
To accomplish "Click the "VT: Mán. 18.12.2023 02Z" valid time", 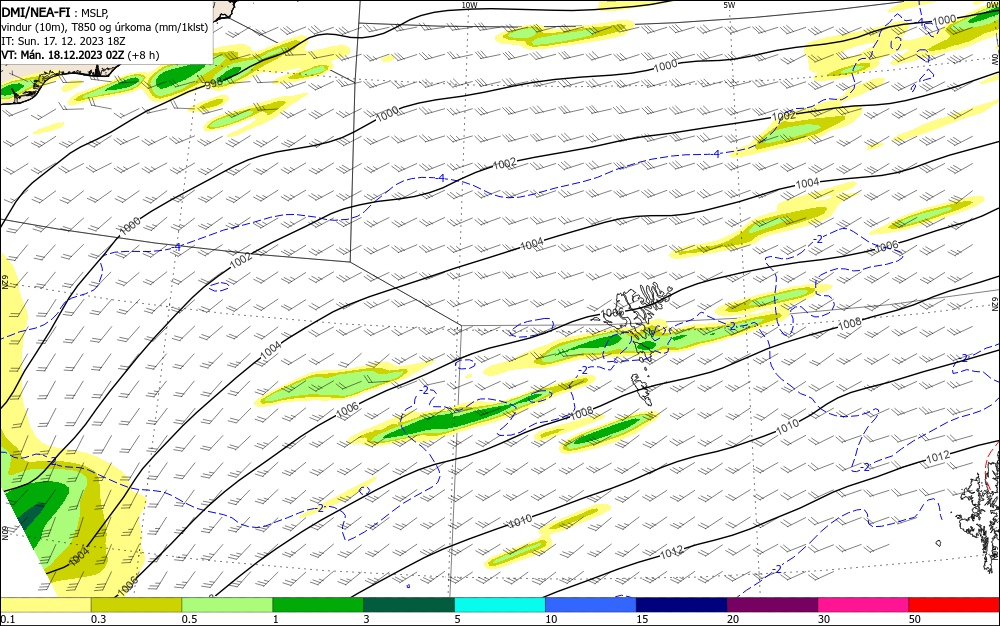I will coord(63,55).
